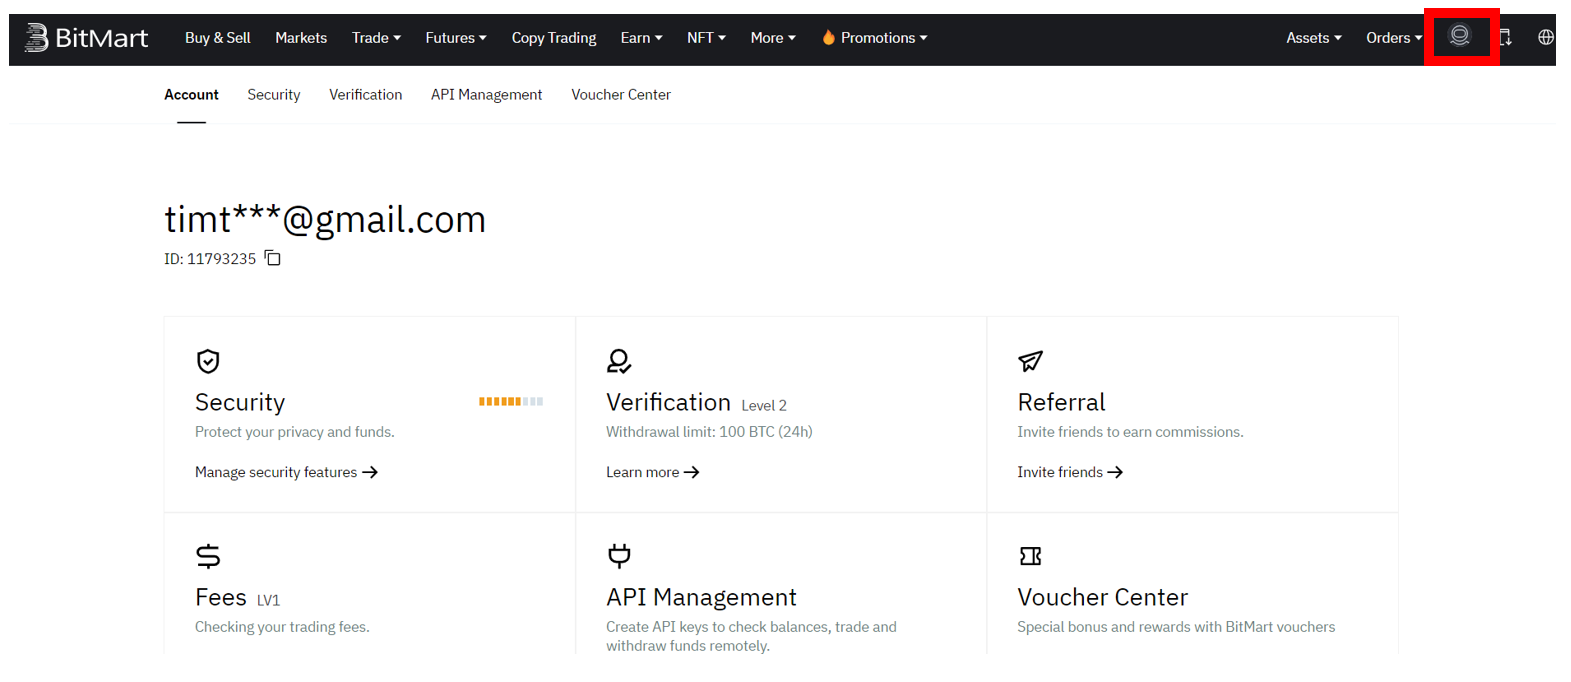Expand the NFT dropdown menu
This screenshot has width=1571, height=682.
tap(706, 38)
